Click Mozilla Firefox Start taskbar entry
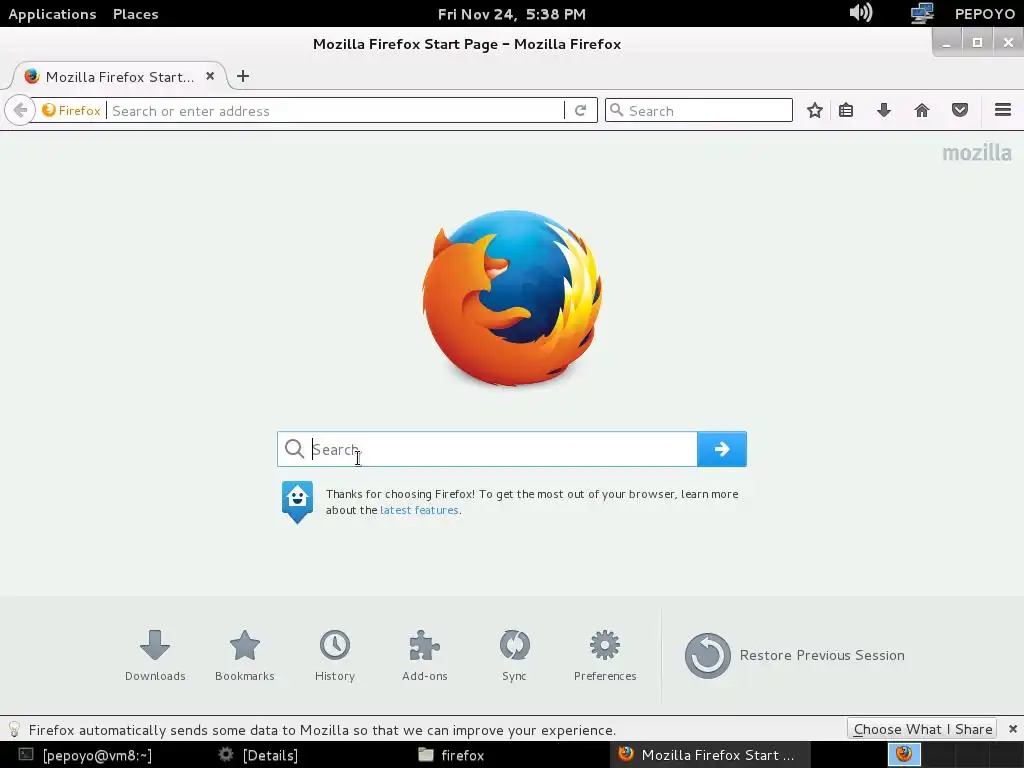Screen dimensions: 1024x768 tap(709, 755)
